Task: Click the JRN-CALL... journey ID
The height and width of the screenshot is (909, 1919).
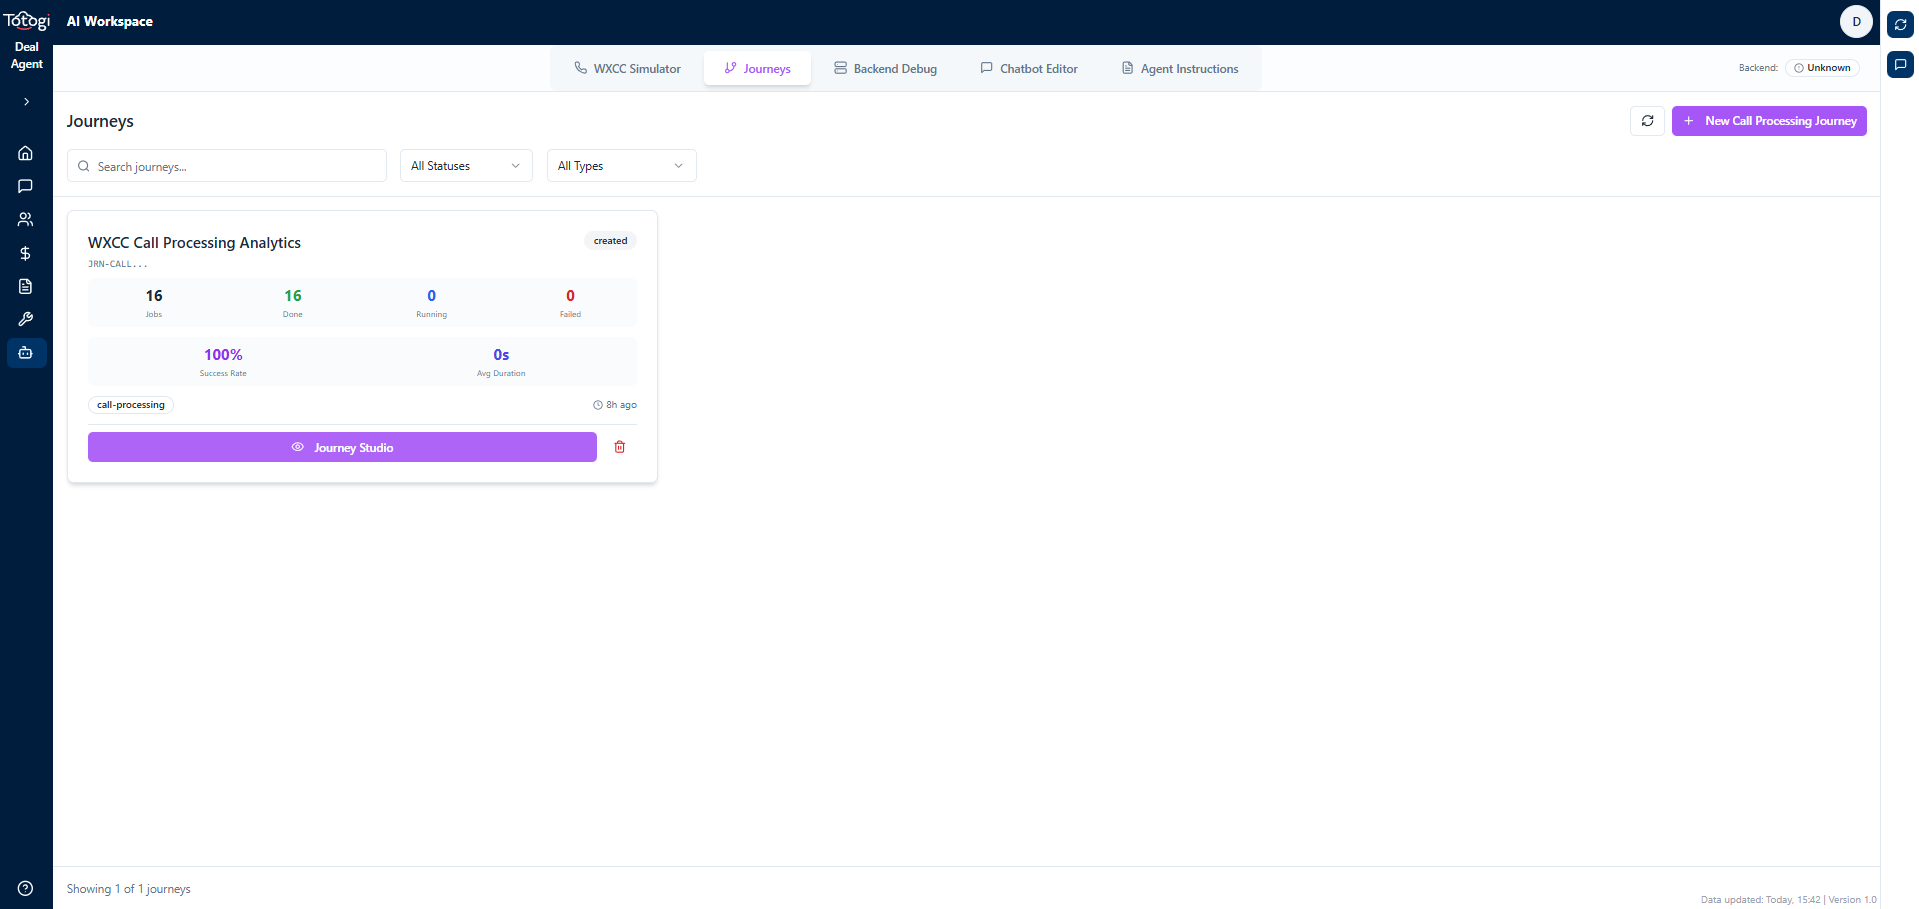Action: (x=118, y=264)
